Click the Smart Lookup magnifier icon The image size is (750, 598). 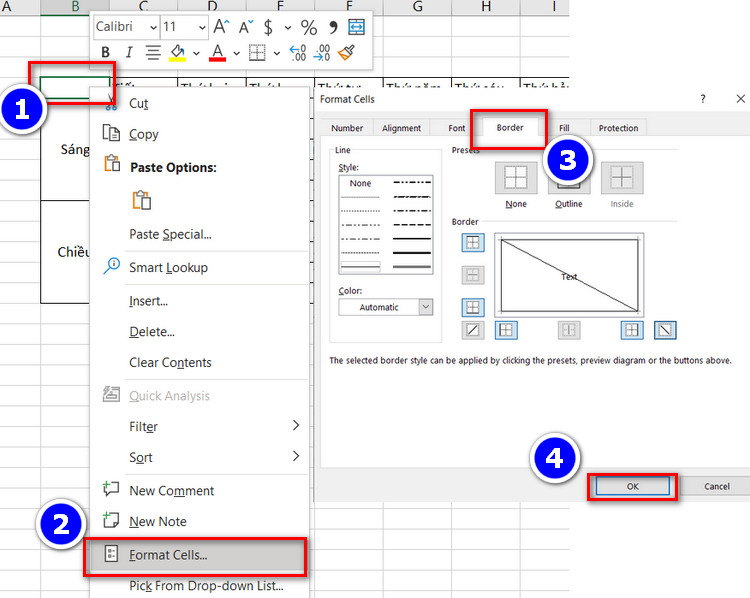click(x=112, y=266)
